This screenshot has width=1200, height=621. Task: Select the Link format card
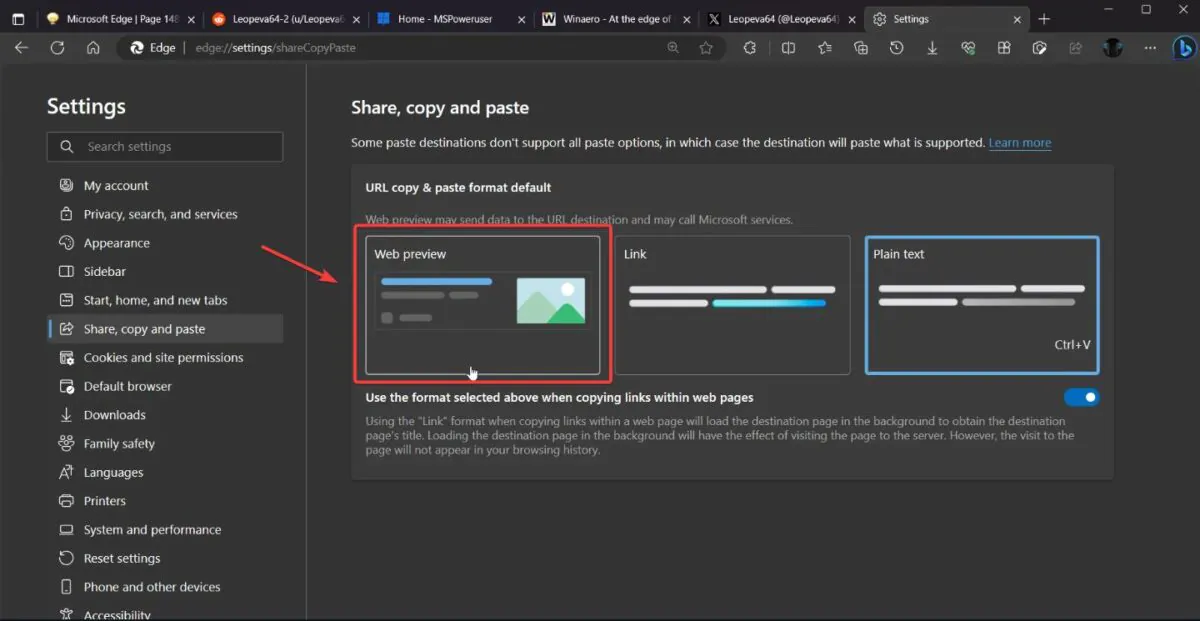[x=733, y=305]
